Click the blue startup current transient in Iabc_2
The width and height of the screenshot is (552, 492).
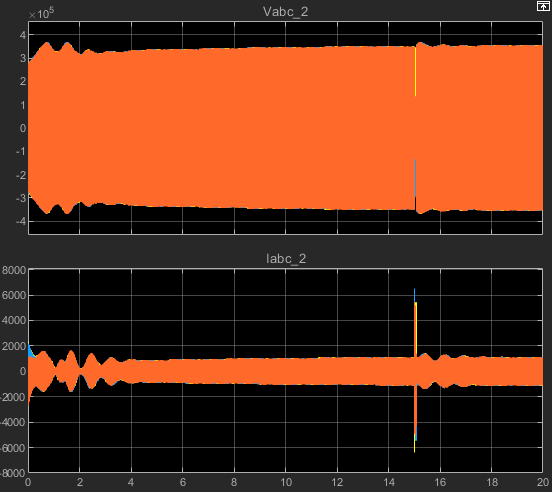[x=31, y=351]
